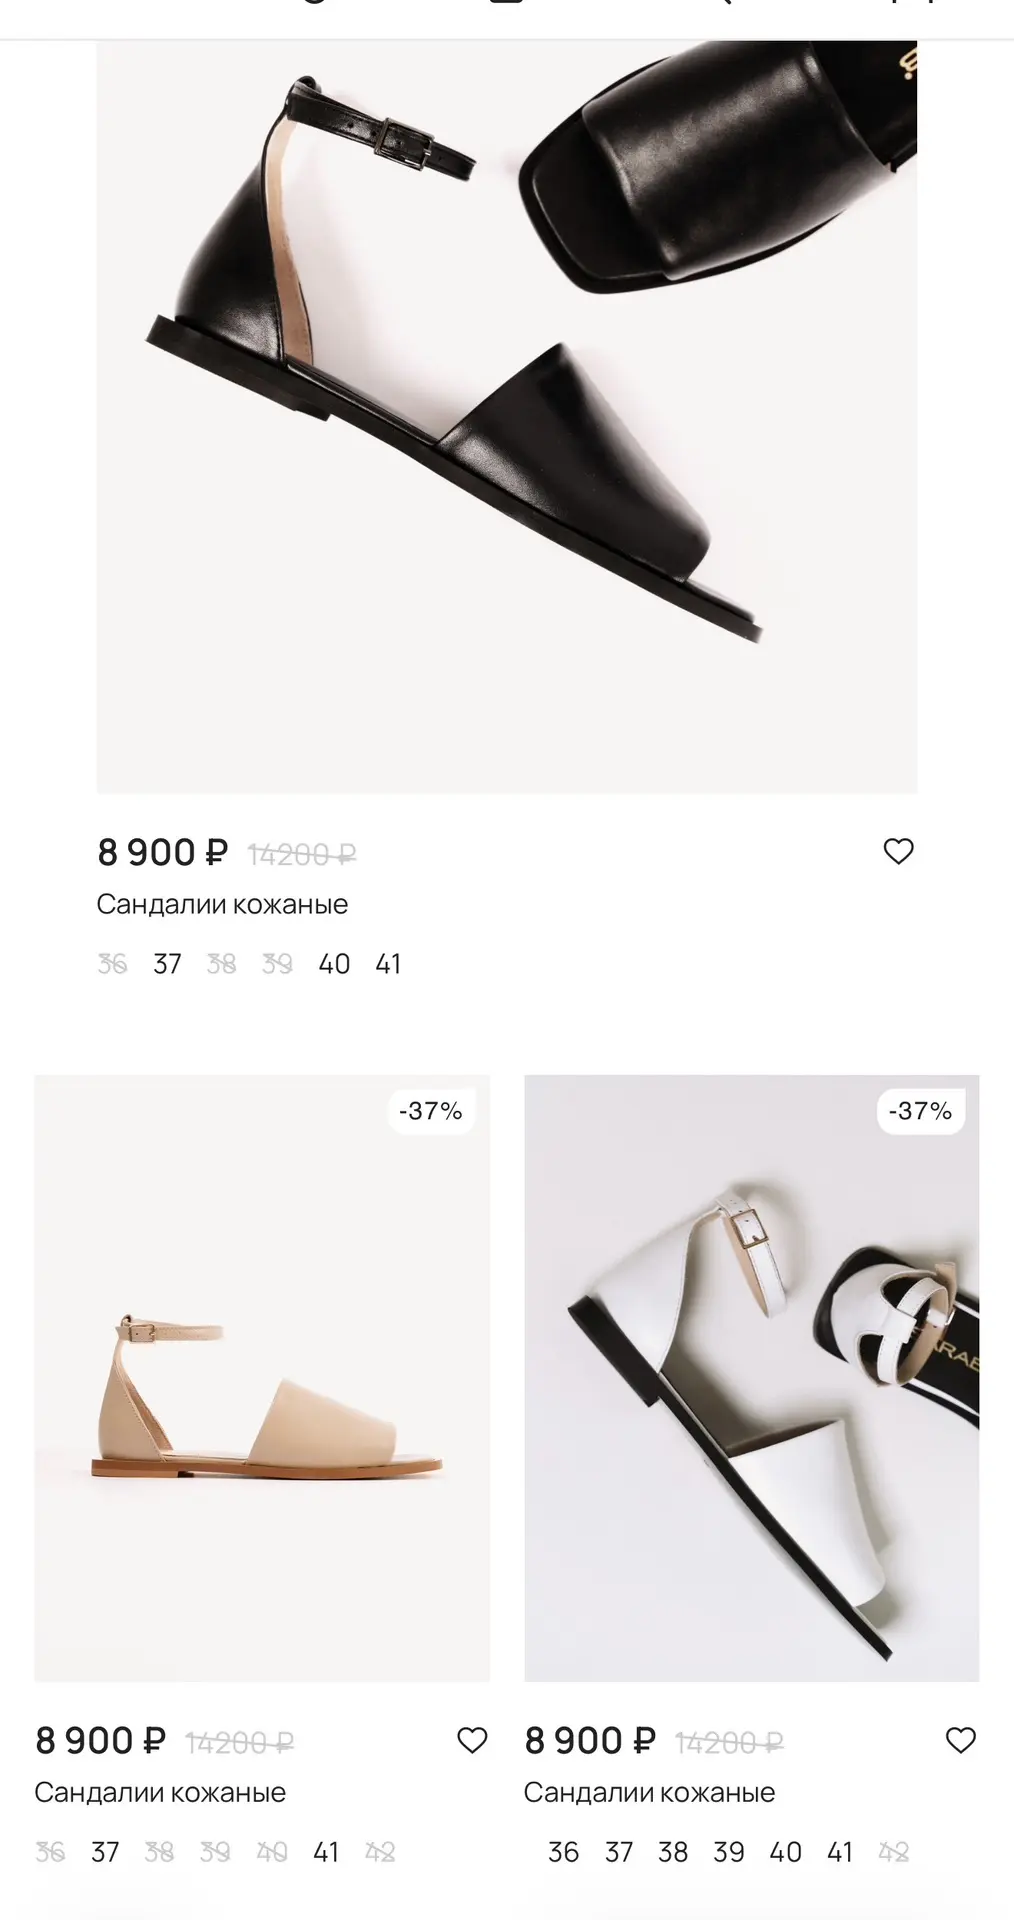Add black leather sandals to favorites
The width and height of the screenshot is (1014, 1920).
(x=898, y=851)
